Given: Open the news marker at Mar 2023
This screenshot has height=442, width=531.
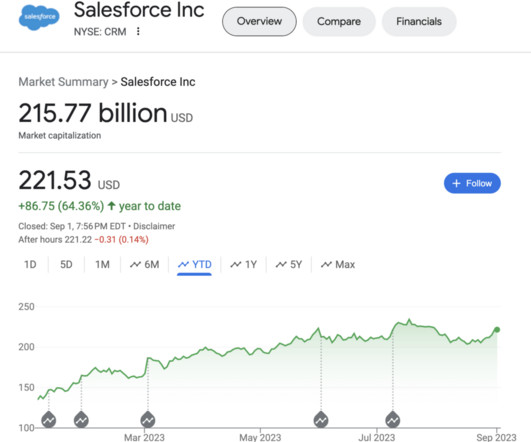Looking at the screenshot, I should coord(148,420).
